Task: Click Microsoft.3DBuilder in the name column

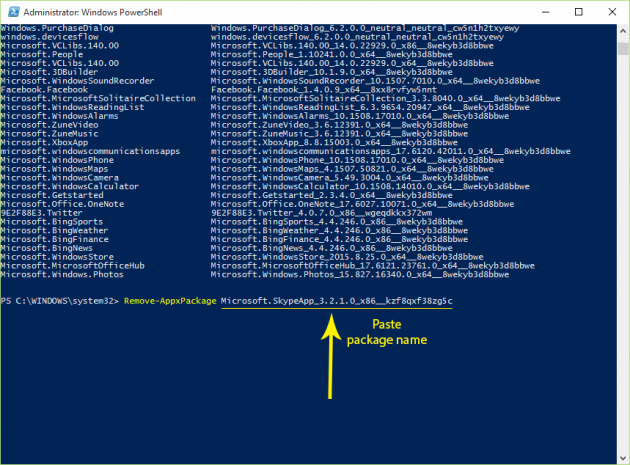Action: [49, 72]
